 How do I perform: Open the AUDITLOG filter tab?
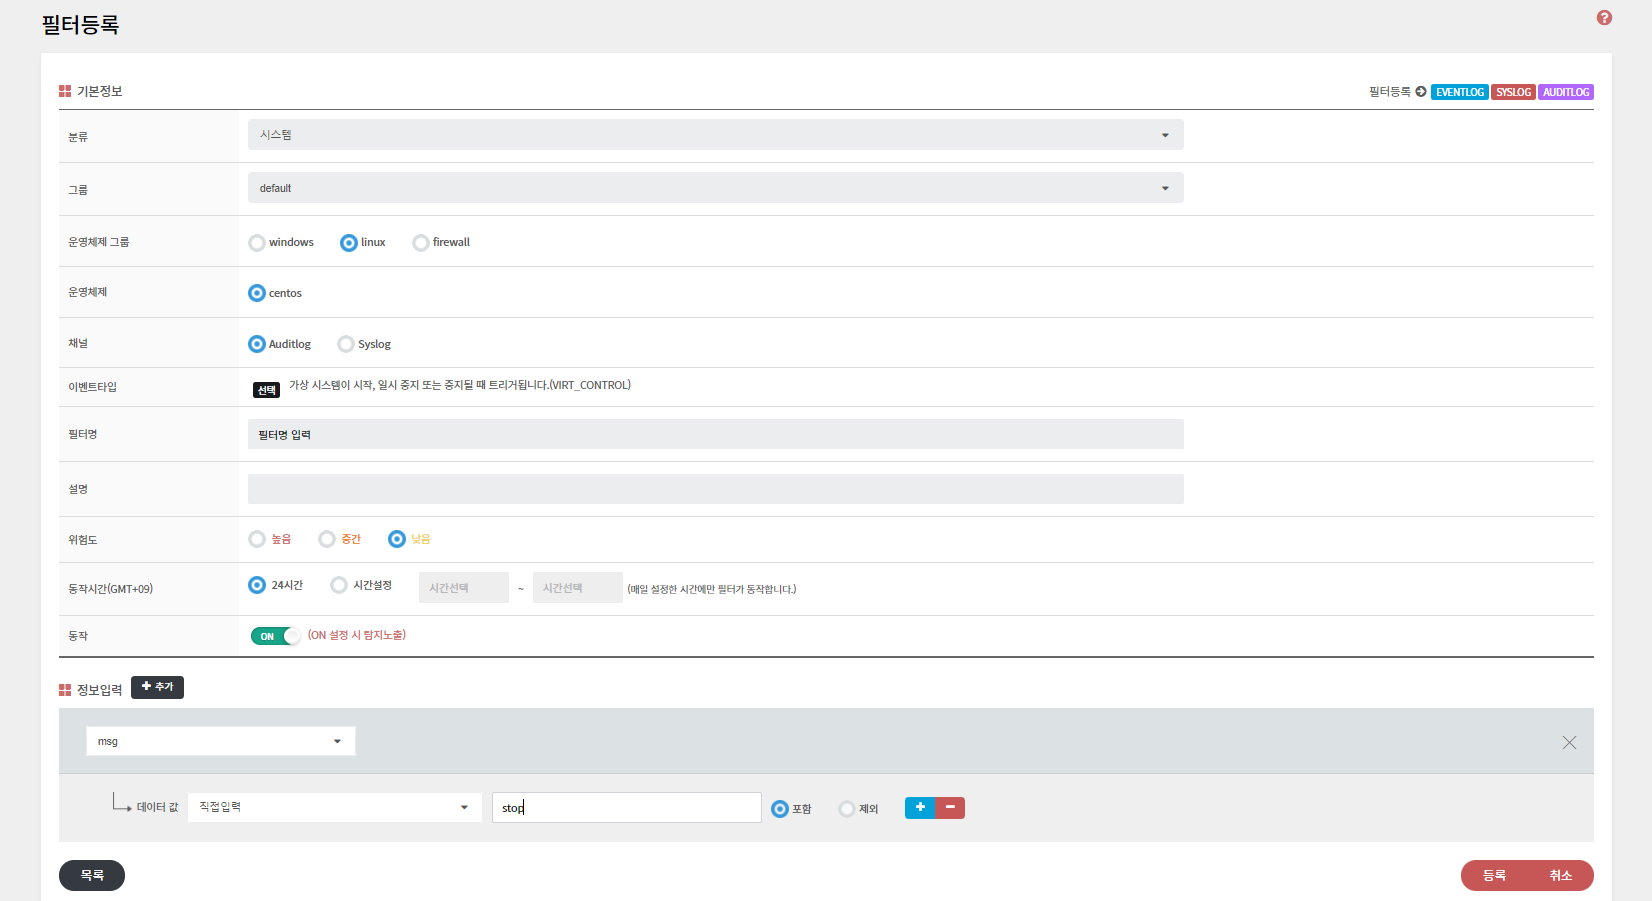[x=1565, y=92]
